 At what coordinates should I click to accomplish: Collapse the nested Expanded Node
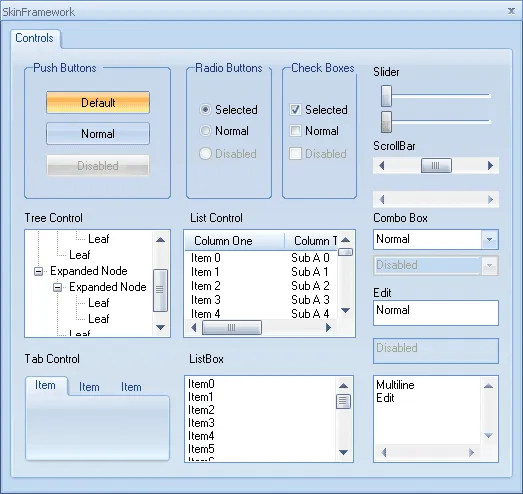(x=58, y=287)
